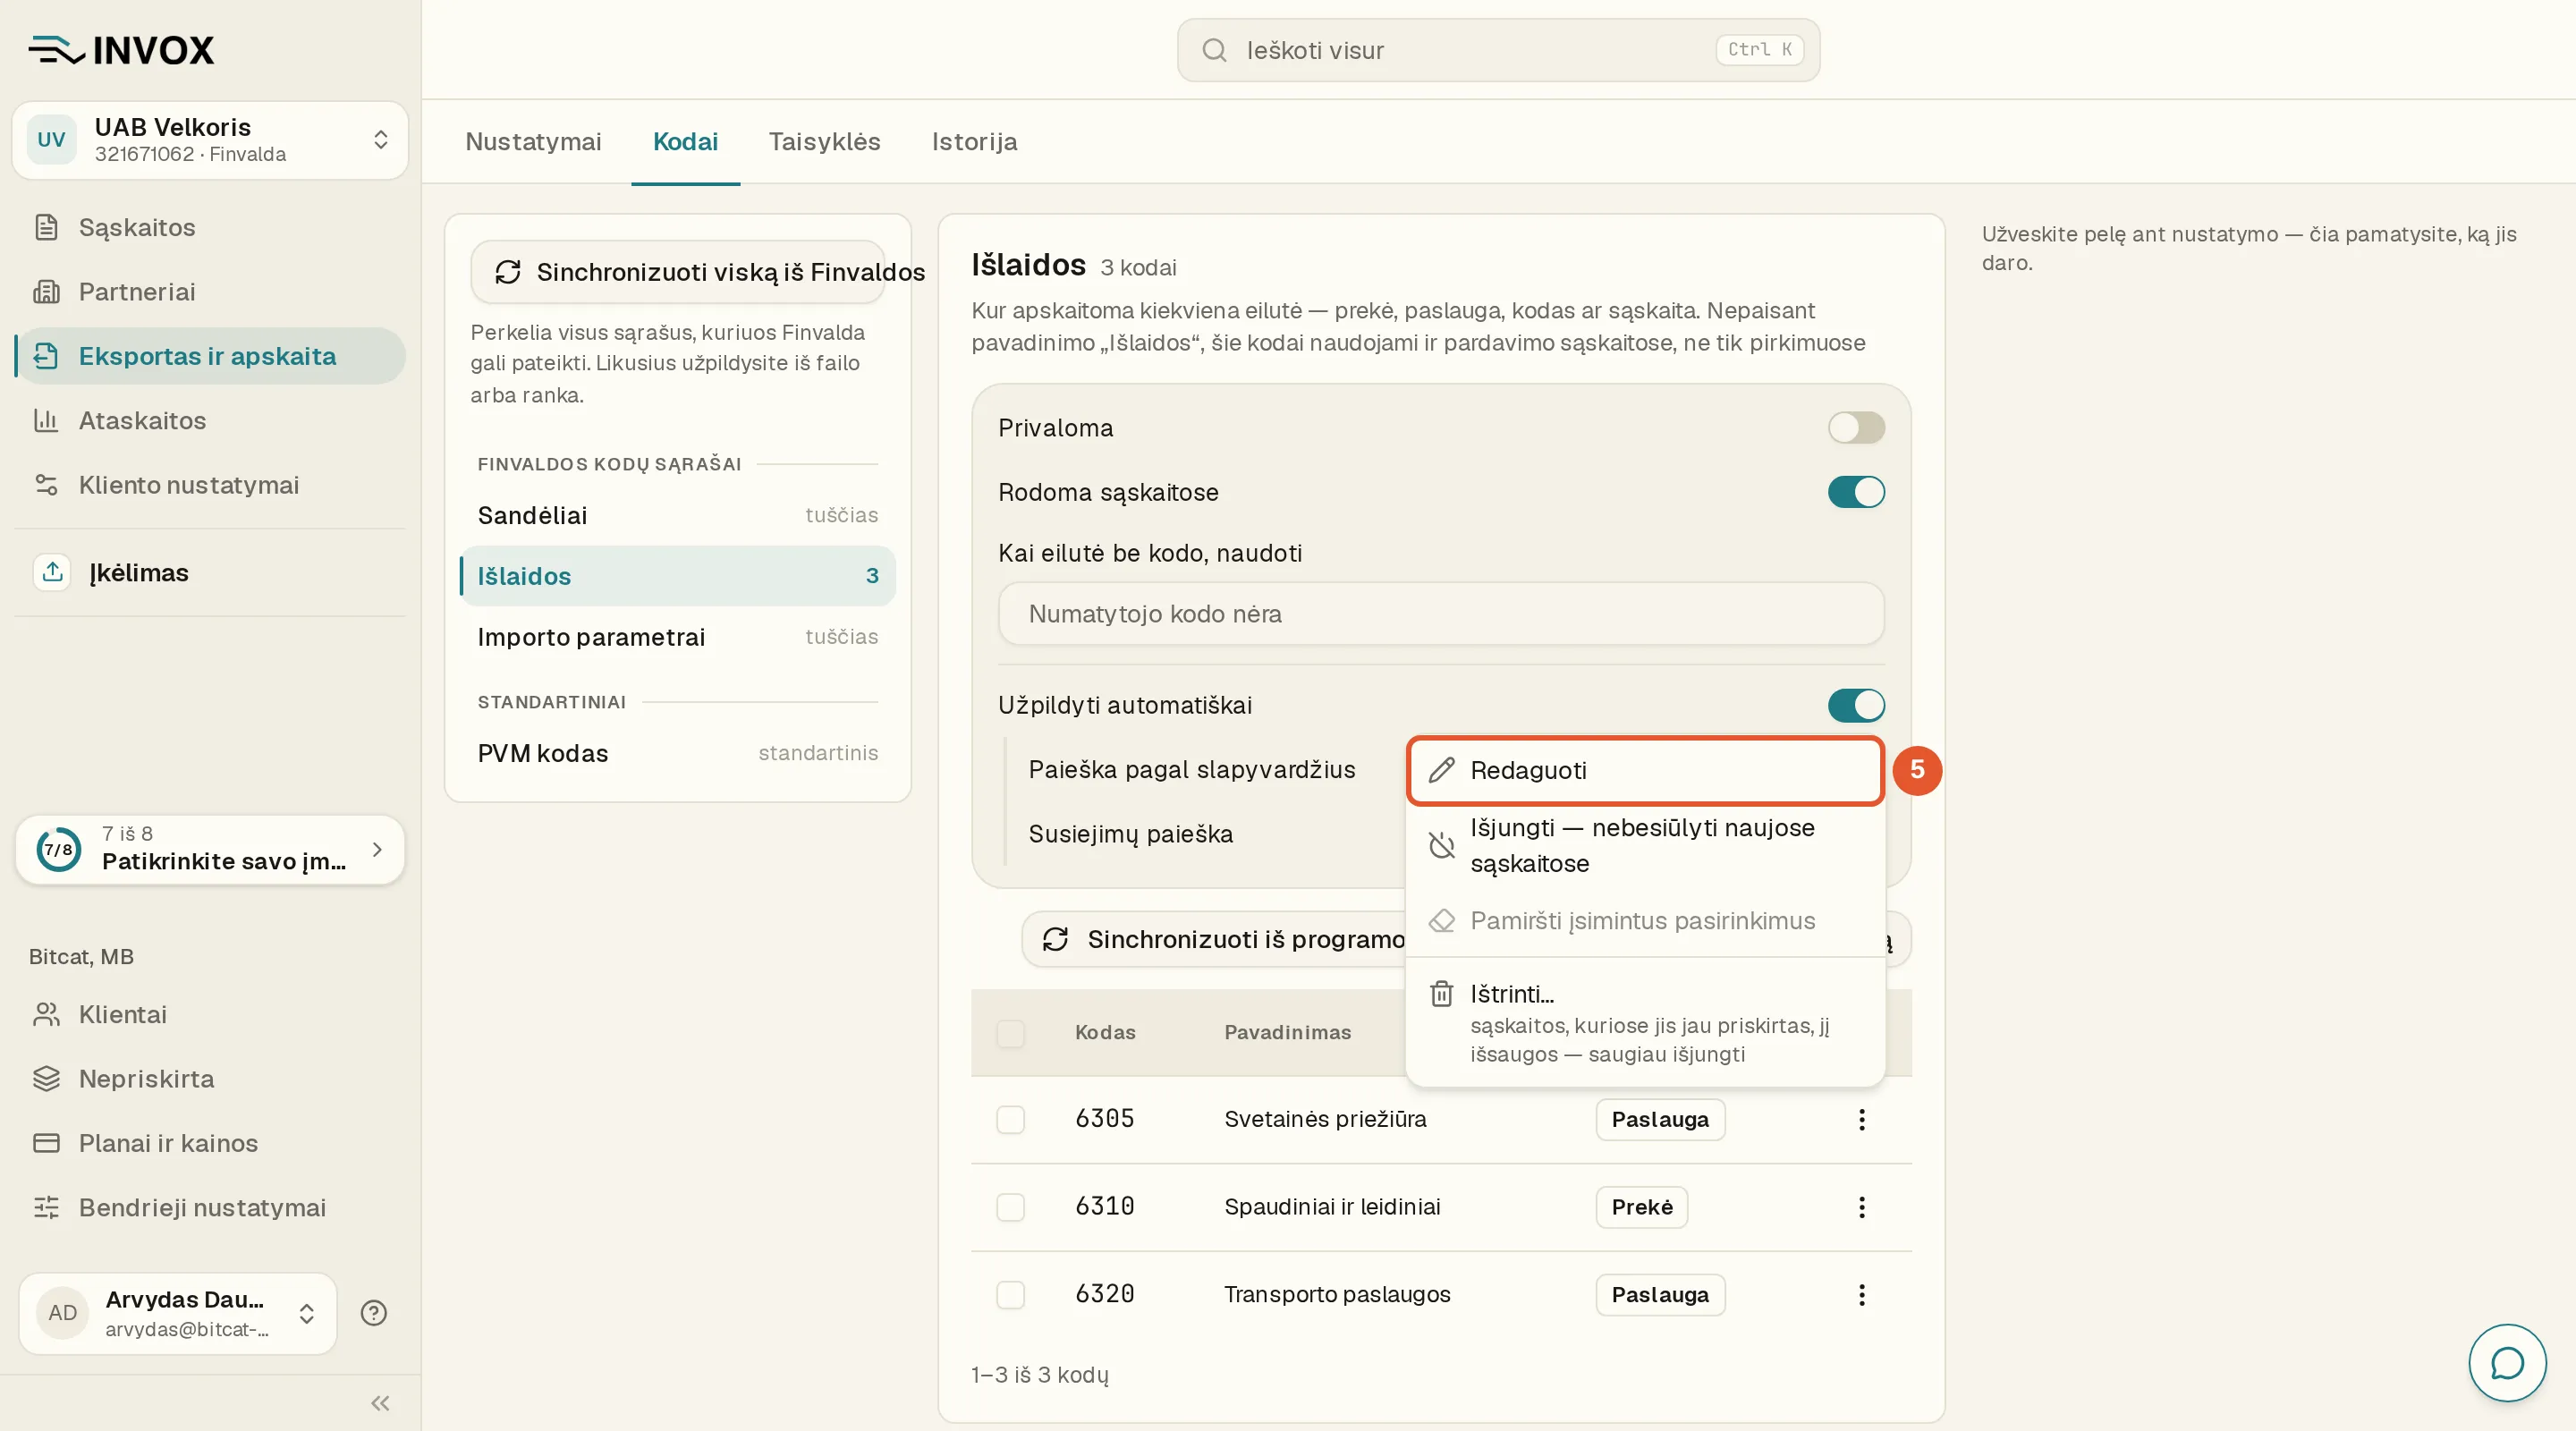The image size is (2576, 1431).
Task: Open the Arvydas Dau... account menu
Action: 177,1313
